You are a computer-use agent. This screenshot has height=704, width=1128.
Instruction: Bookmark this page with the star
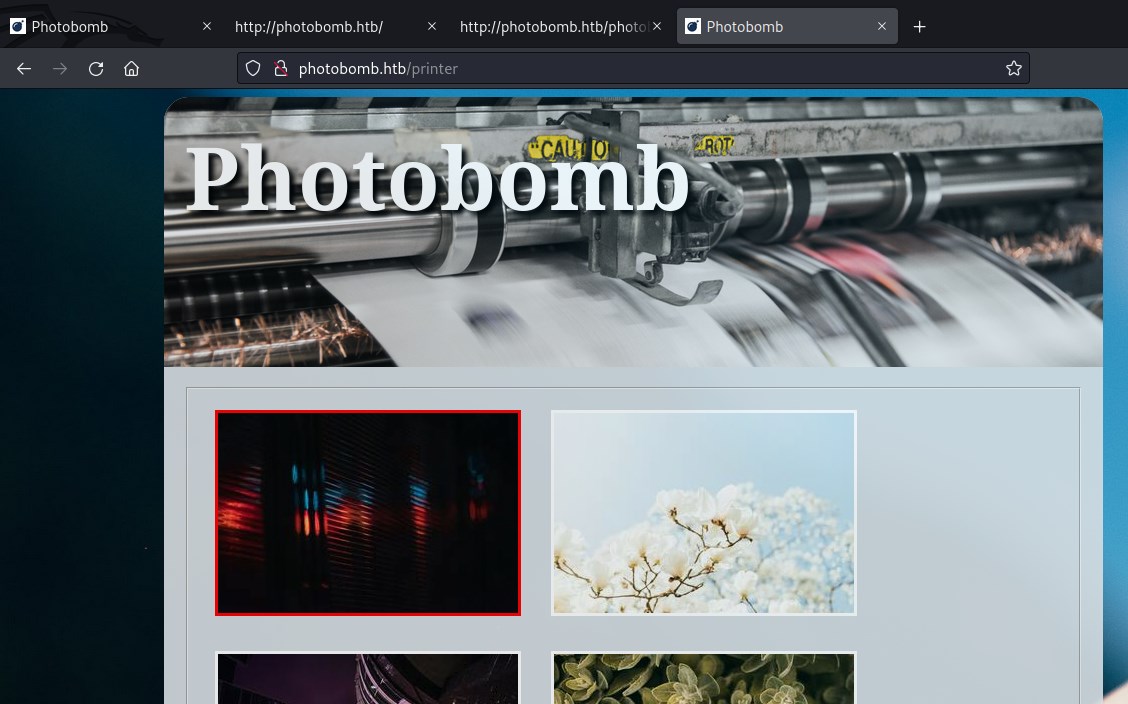1013,68
